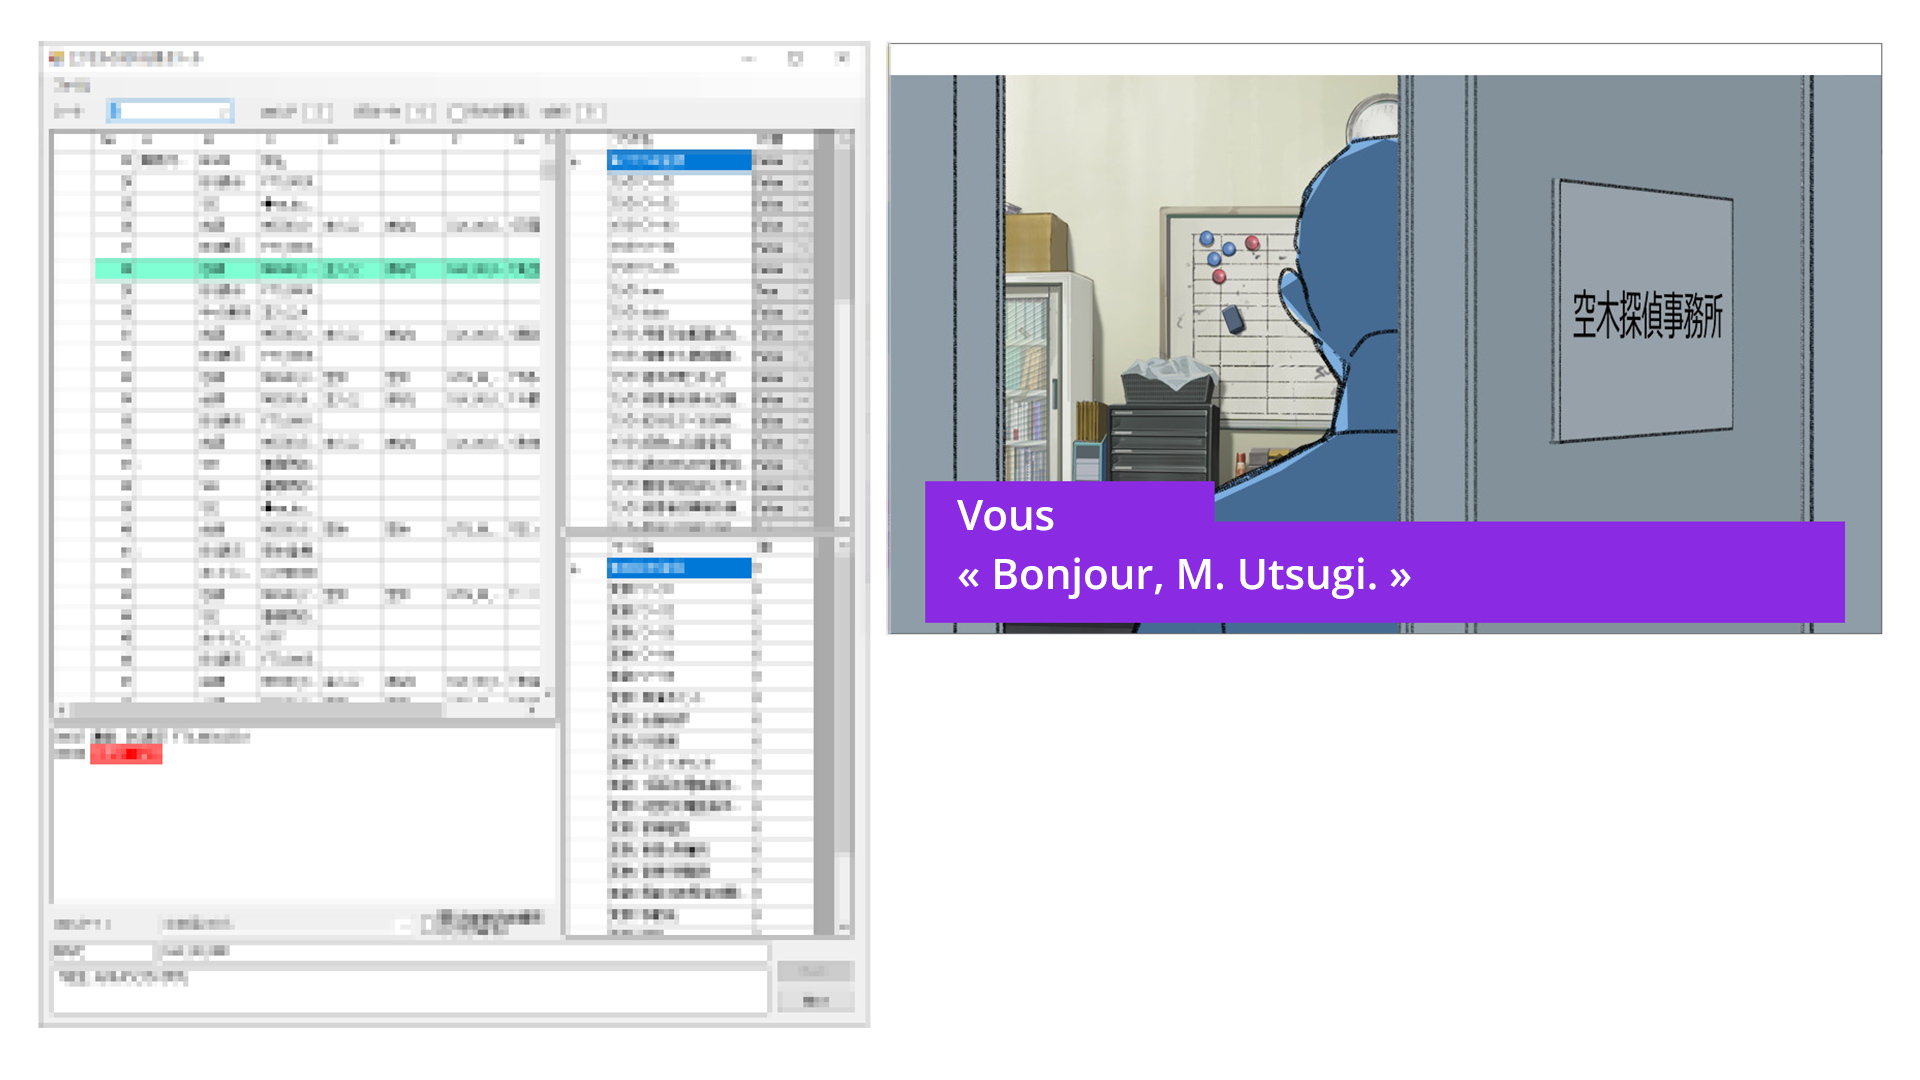Screen dimensions: 1920x1080
Task: Click the 空木探偵事務所 door sign in game window
Action: tap(1645, 311)
